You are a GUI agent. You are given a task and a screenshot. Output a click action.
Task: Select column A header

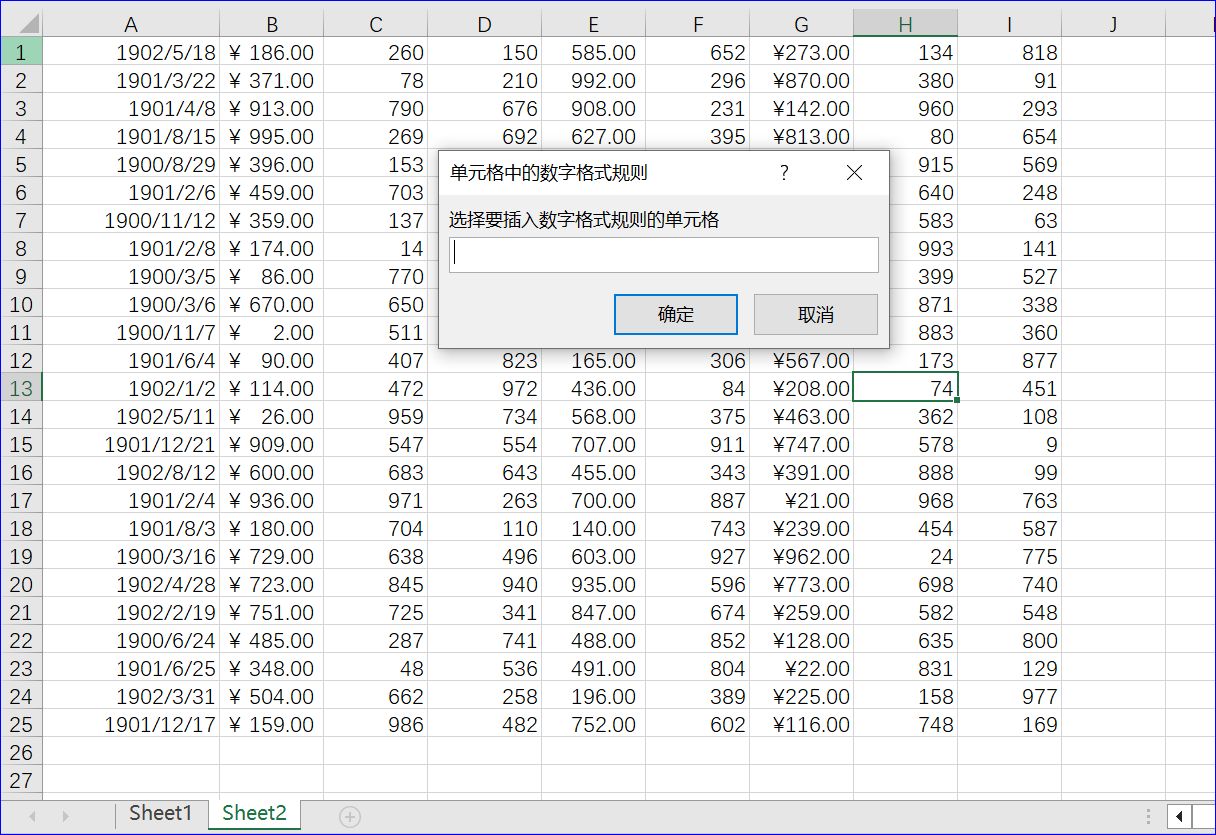pos(131,24)
